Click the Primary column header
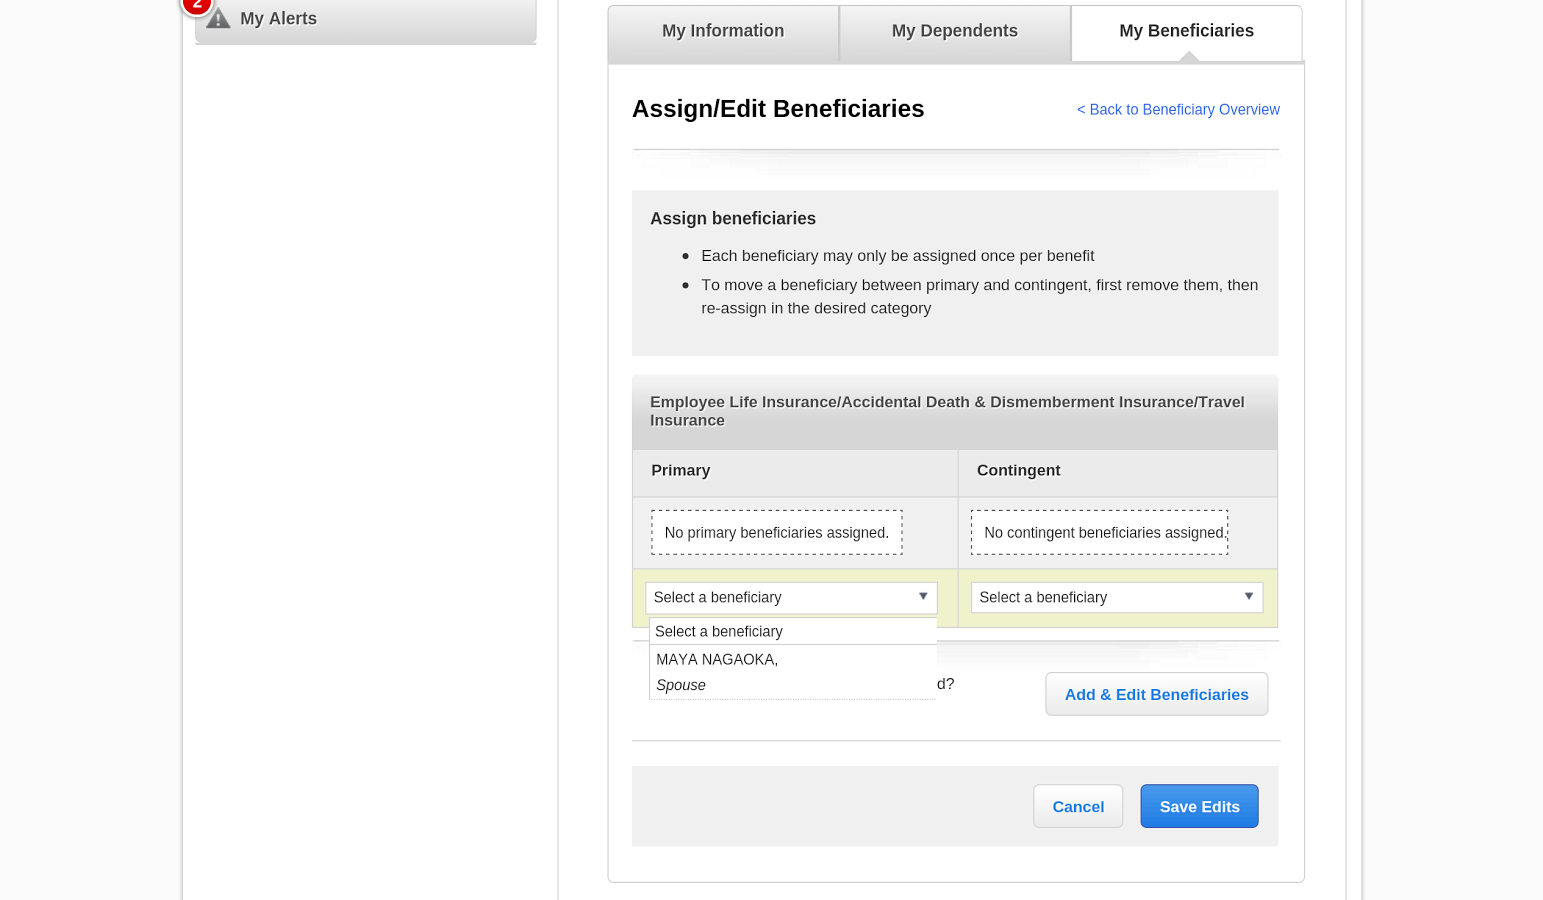Viewport: 1543px width, 900px height. tap(795, 471)
